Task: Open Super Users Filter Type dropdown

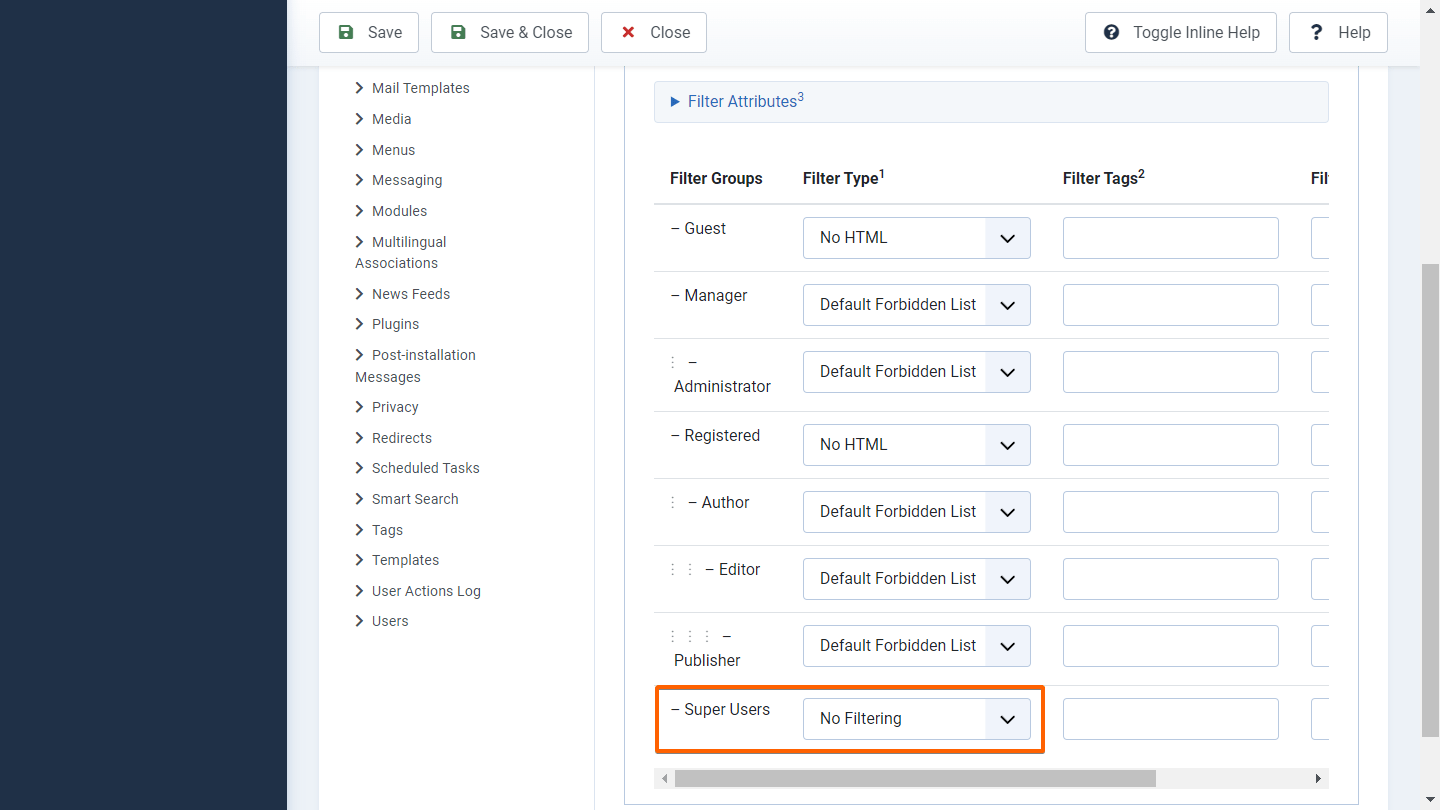Action: pyautogui.click(x=916, y=719)
